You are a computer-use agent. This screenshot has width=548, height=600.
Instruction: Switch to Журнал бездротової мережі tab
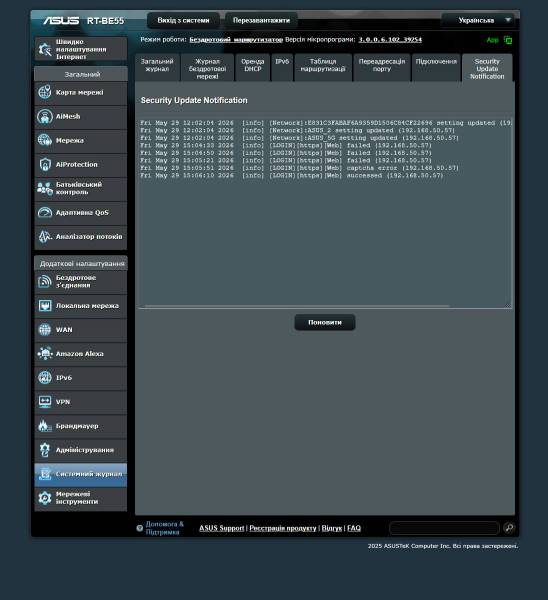(x=207, y=68)
